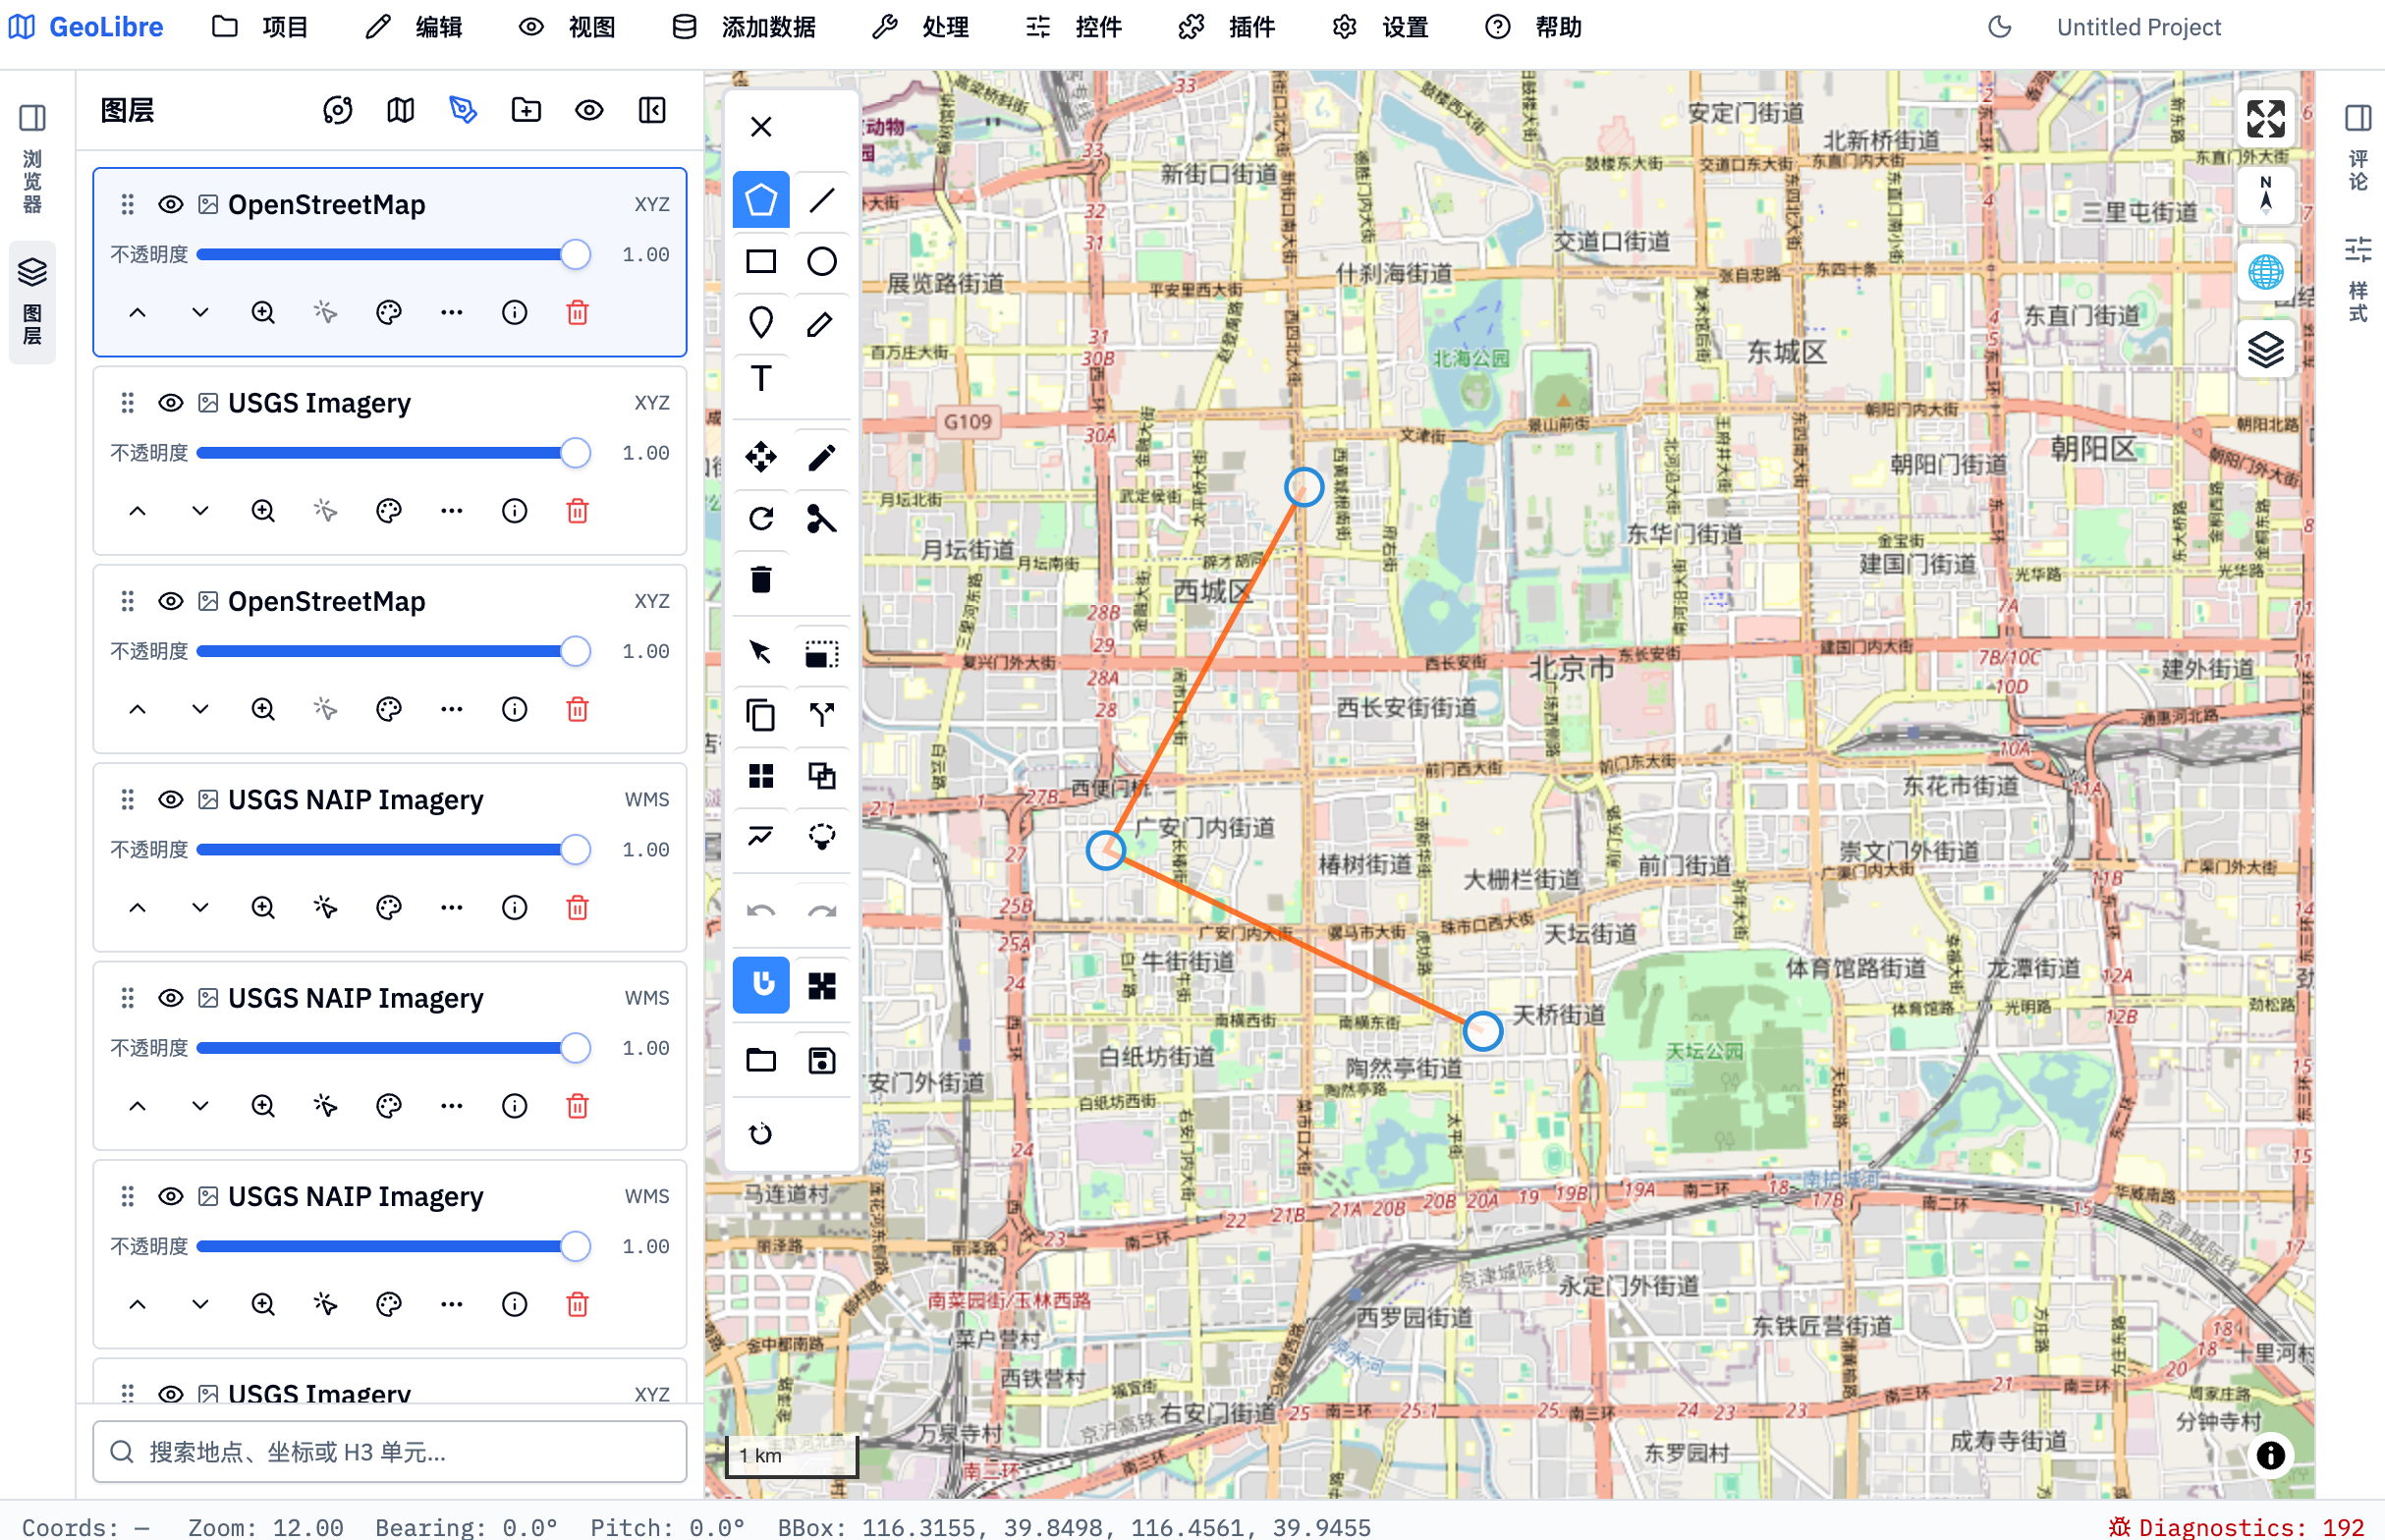Click the black trash icon in draw toolbar

761,580
